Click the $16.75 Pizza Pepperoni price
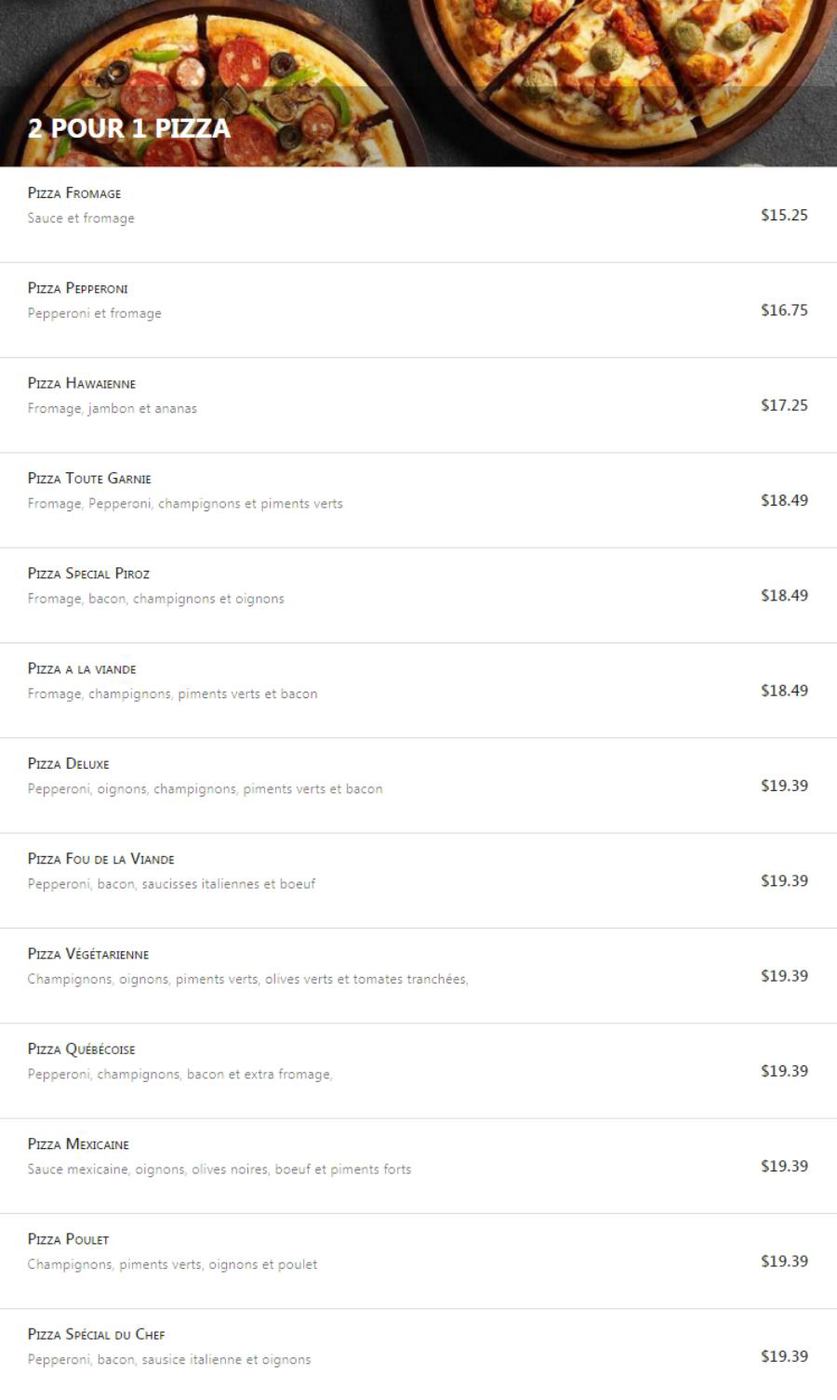The image size is (837, 1400). (784, 310)
